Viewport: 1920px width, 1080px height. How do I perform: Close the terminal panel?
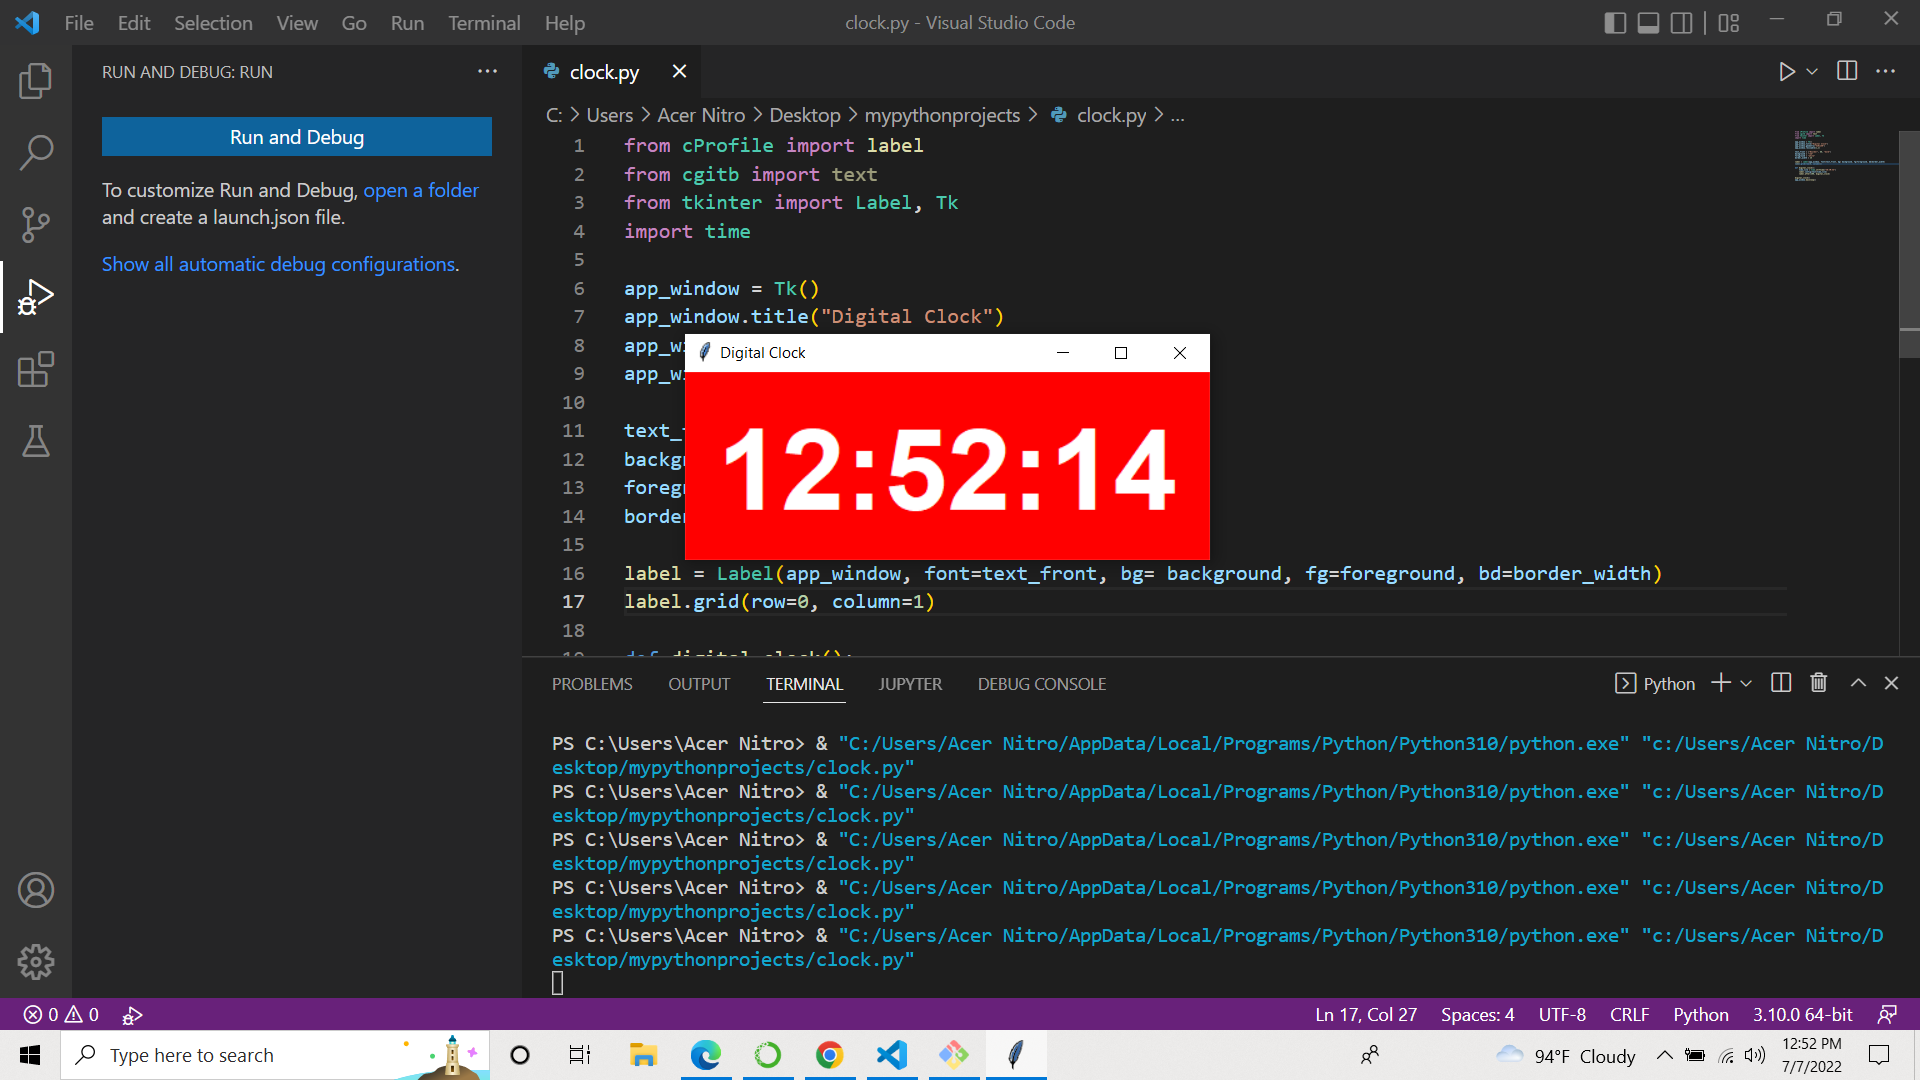pyautogui.click(x=1891, y=683)
